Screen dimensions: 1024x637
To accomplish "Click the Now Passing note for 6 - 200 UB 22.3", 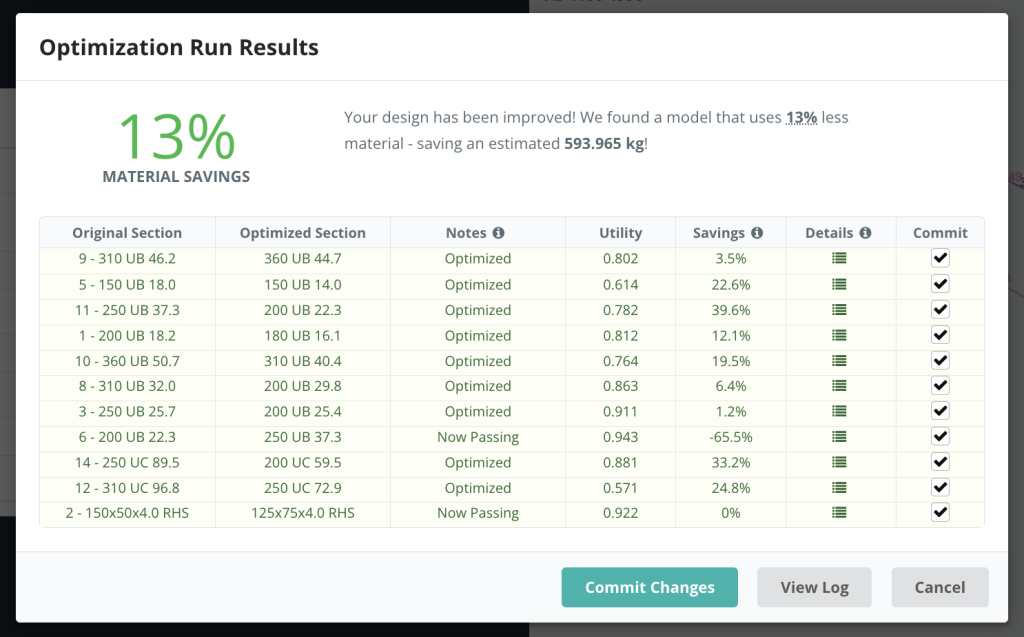I will click(x=478, y=436).
